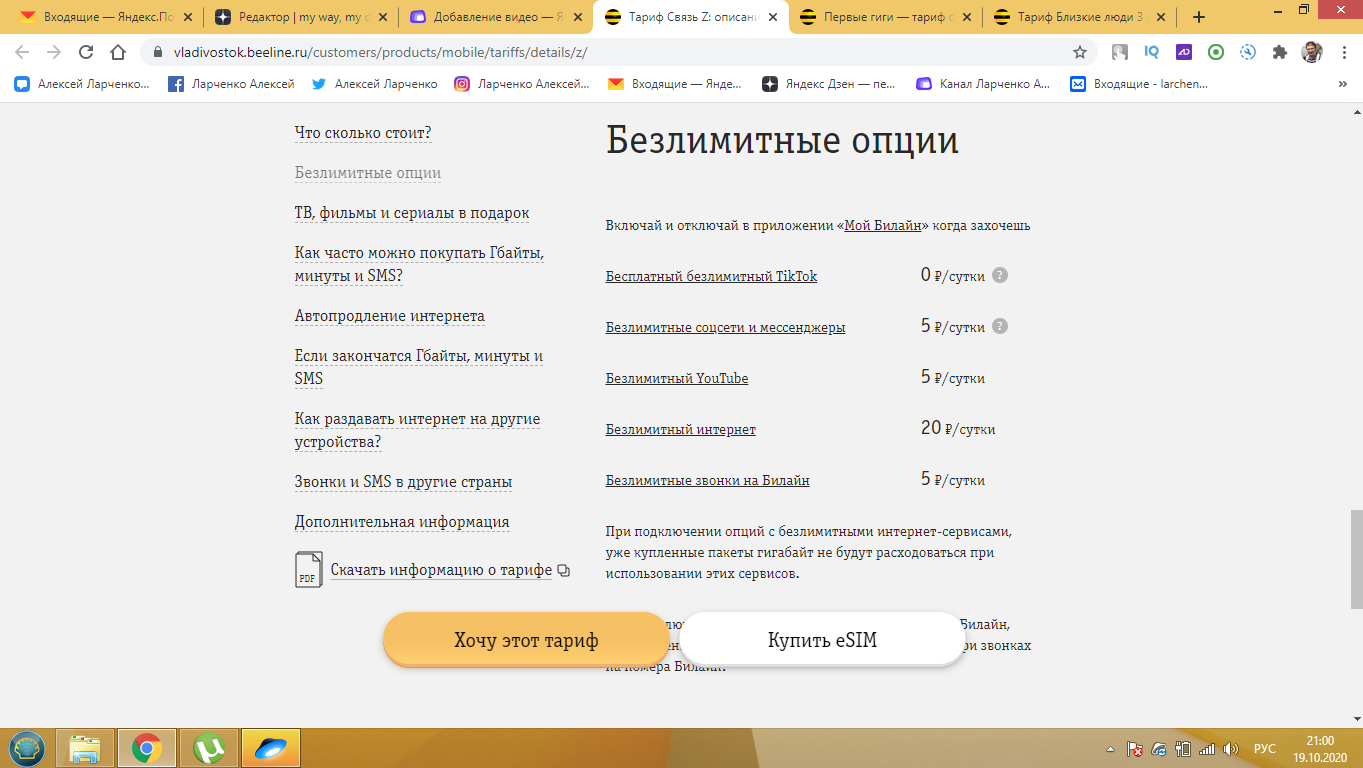
Task: Switch to the Тариф Близкие люди tab
Action: [x=1080, y=17]
